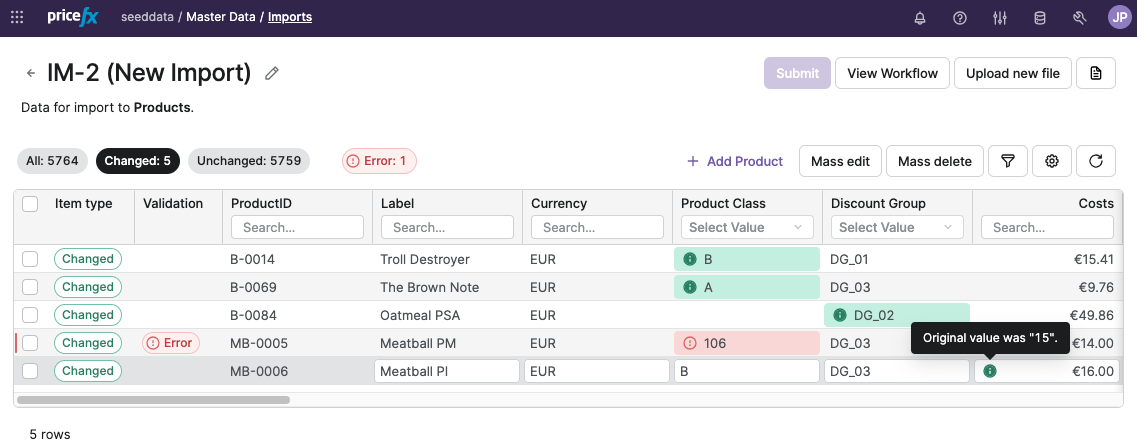1137x448 pixels.
Task: Go back using the left arrow
Action: [x=31, y=73]
